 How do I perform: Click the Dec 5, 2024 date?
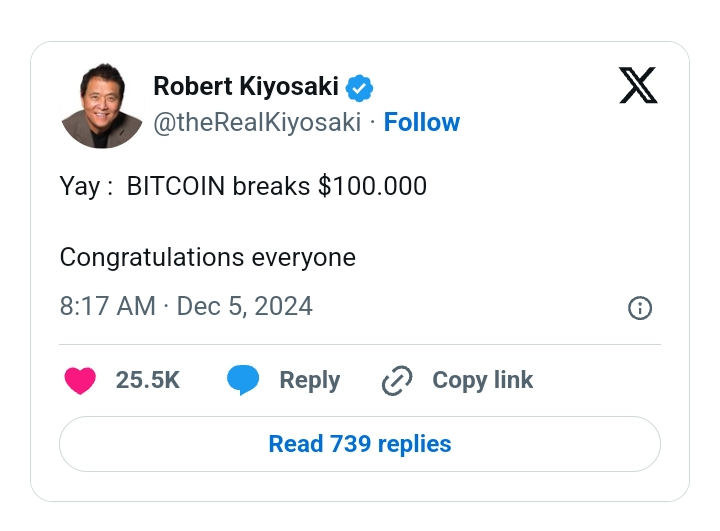click(x=245, y=306)
